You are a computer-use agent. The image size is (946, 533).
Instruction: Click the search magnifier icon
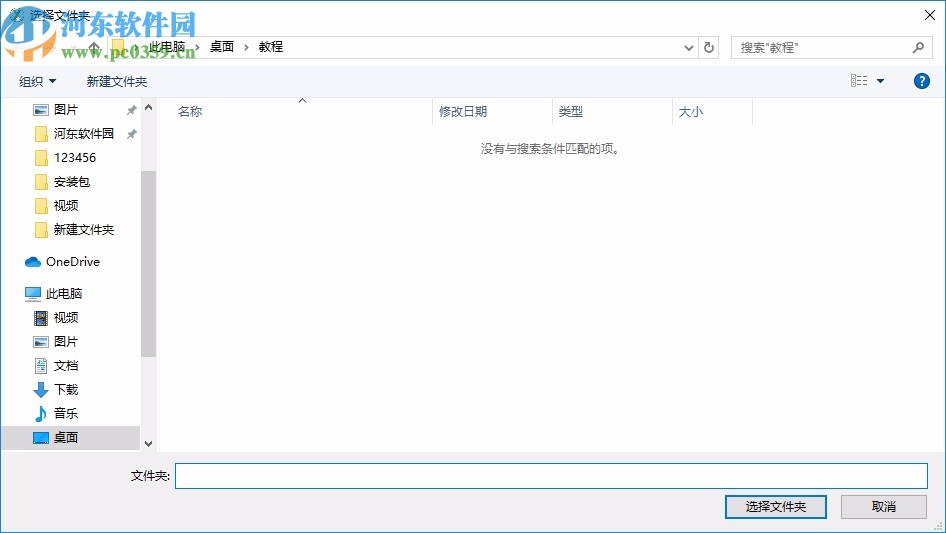click(x=918, y=47)
